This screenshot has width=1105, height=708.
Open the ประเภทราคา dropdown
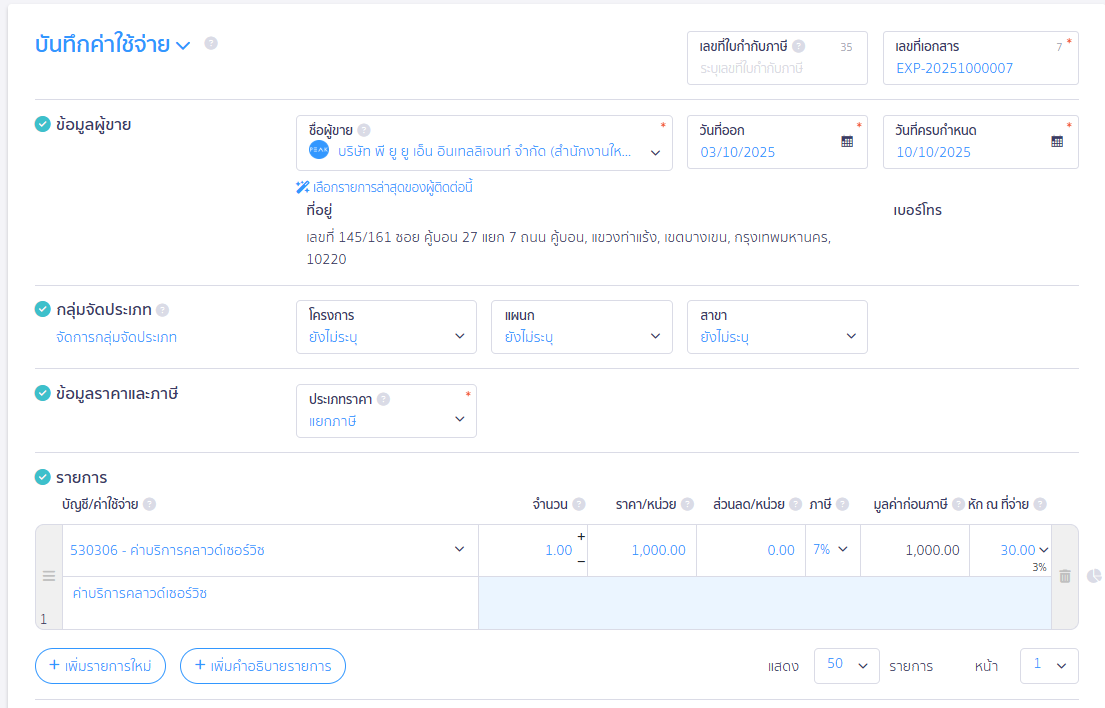pos(386,411)
